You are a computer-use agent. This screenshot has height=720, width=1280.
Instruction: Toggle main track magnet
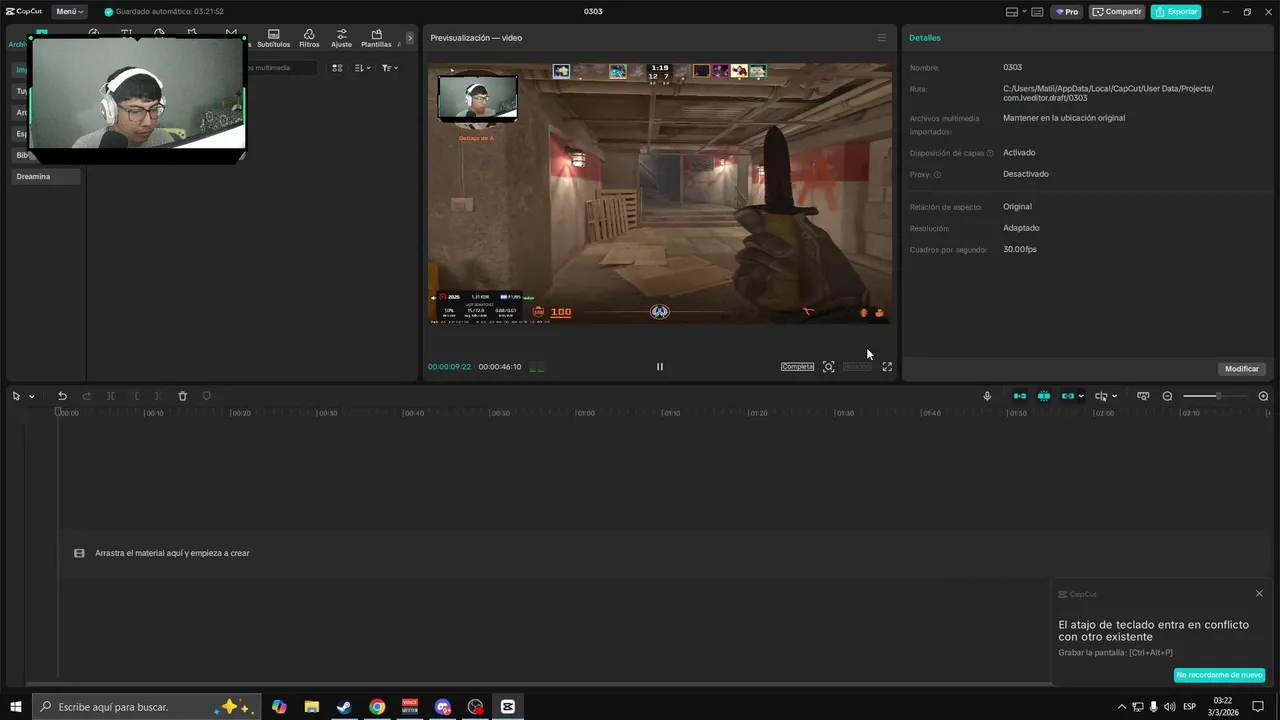pyautogui.click(x=1019, y=396)
